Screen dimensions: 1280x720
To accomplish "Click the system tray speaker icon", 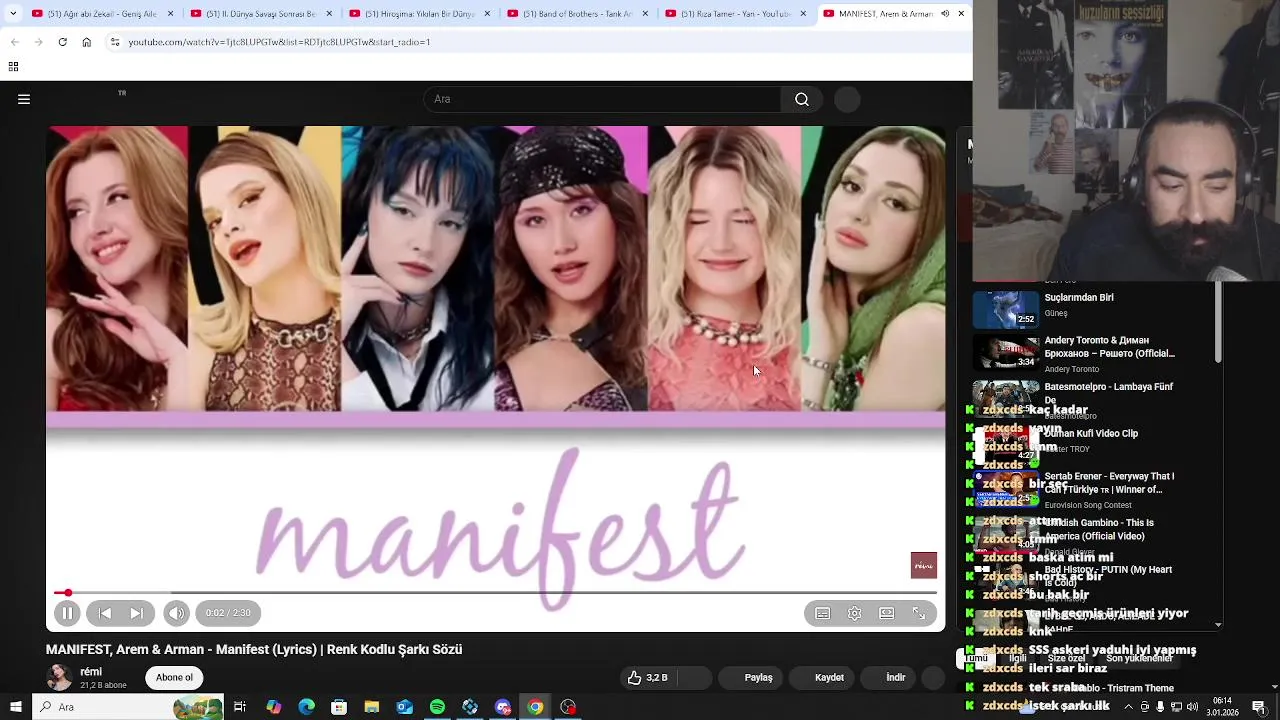I will tap(1192, 707).
